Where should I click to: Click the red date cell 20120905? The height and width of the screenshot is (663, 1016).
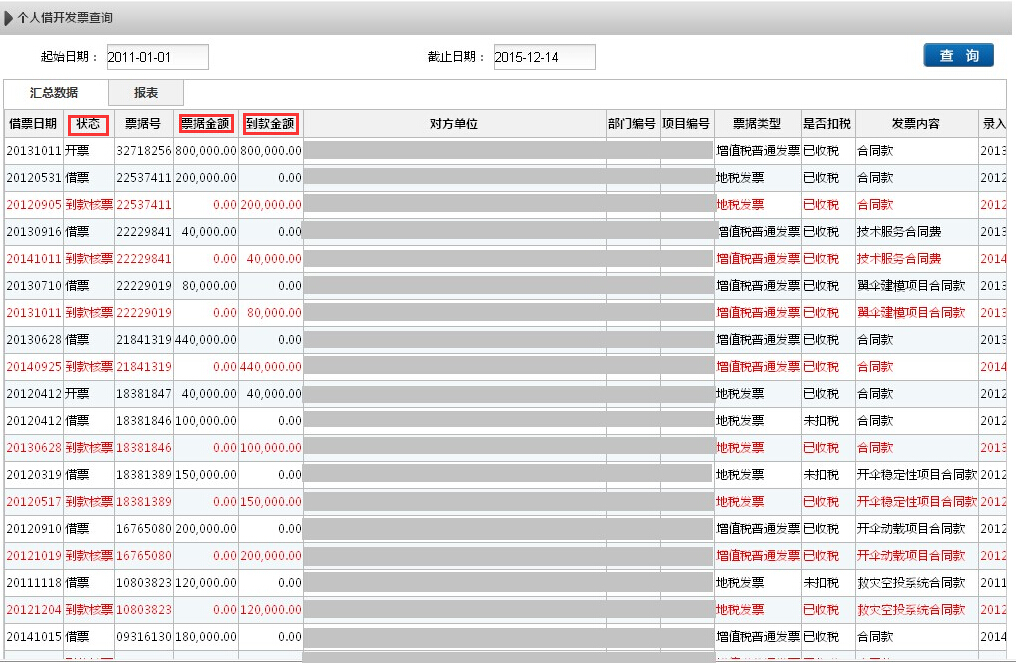pos(33,205)
